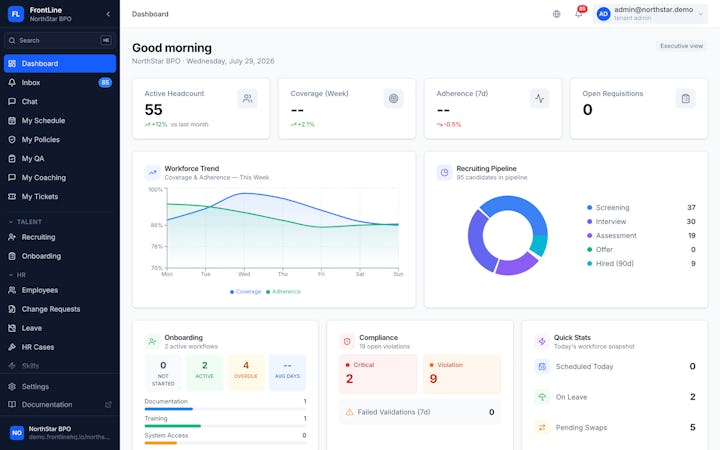Go to Change Requests menu item
720x450 pixels.
(x=60, y=309)
